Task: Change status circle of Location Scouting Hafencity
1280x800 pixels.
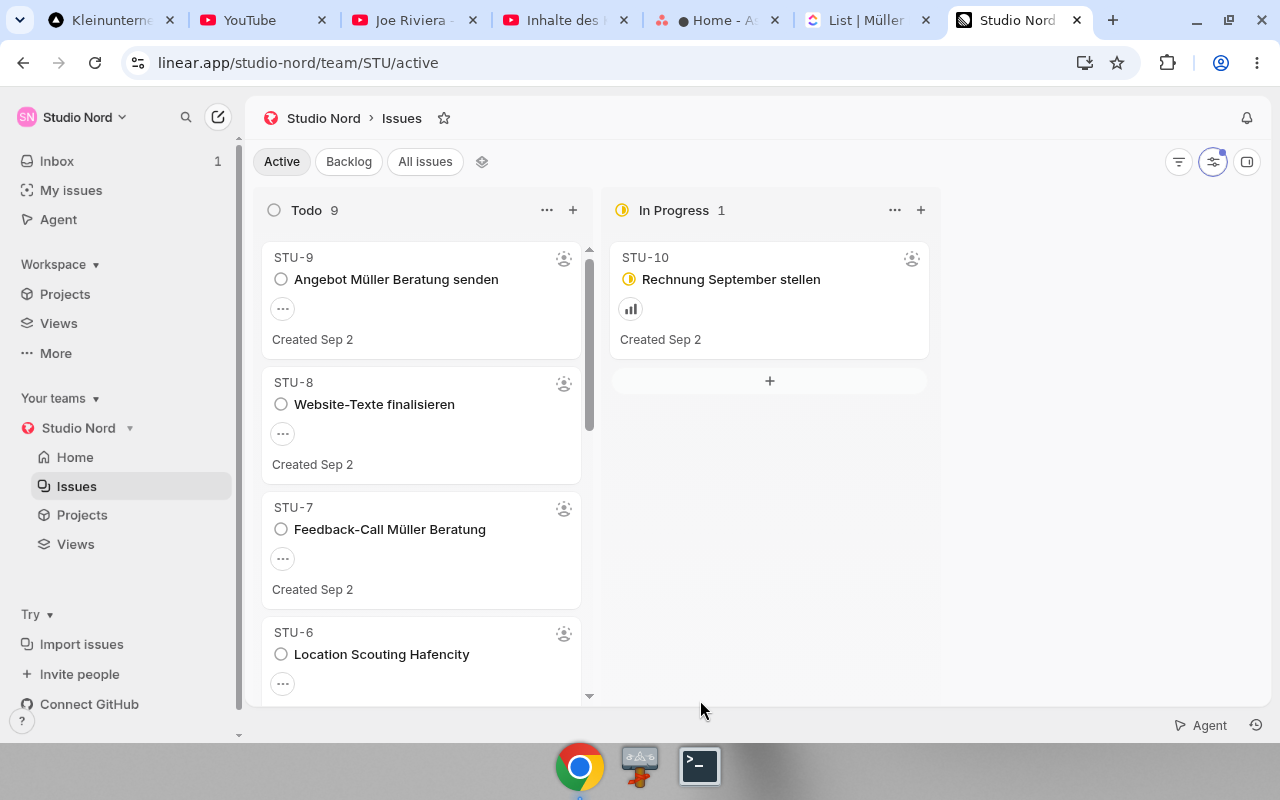Action: point(281,654)
